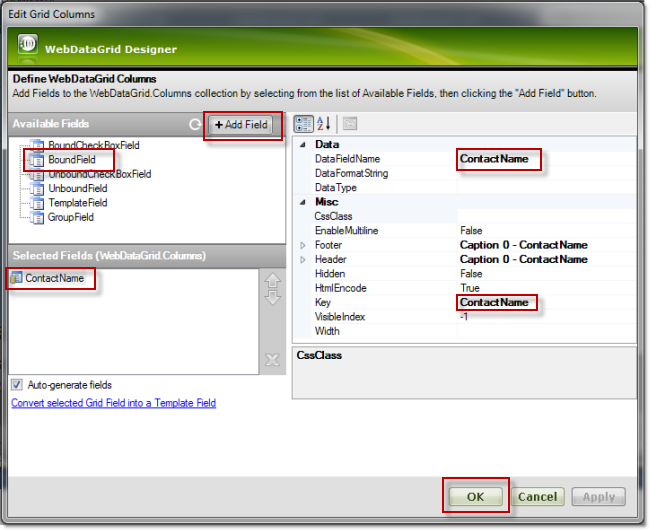Image resolution: width=650 pixels, height=530 pixels.
Task: Remove selected field with X icon
Action: pos(271,360)
